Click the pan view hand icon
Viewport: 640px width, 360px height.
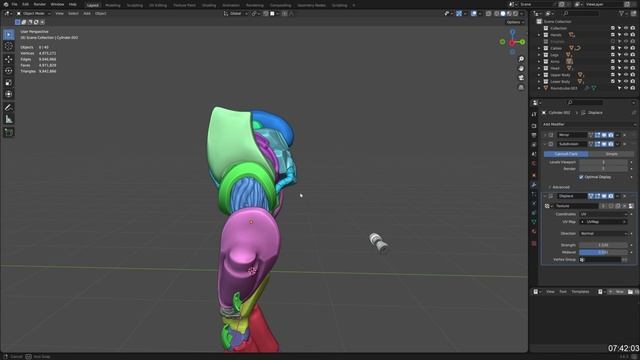521,69
